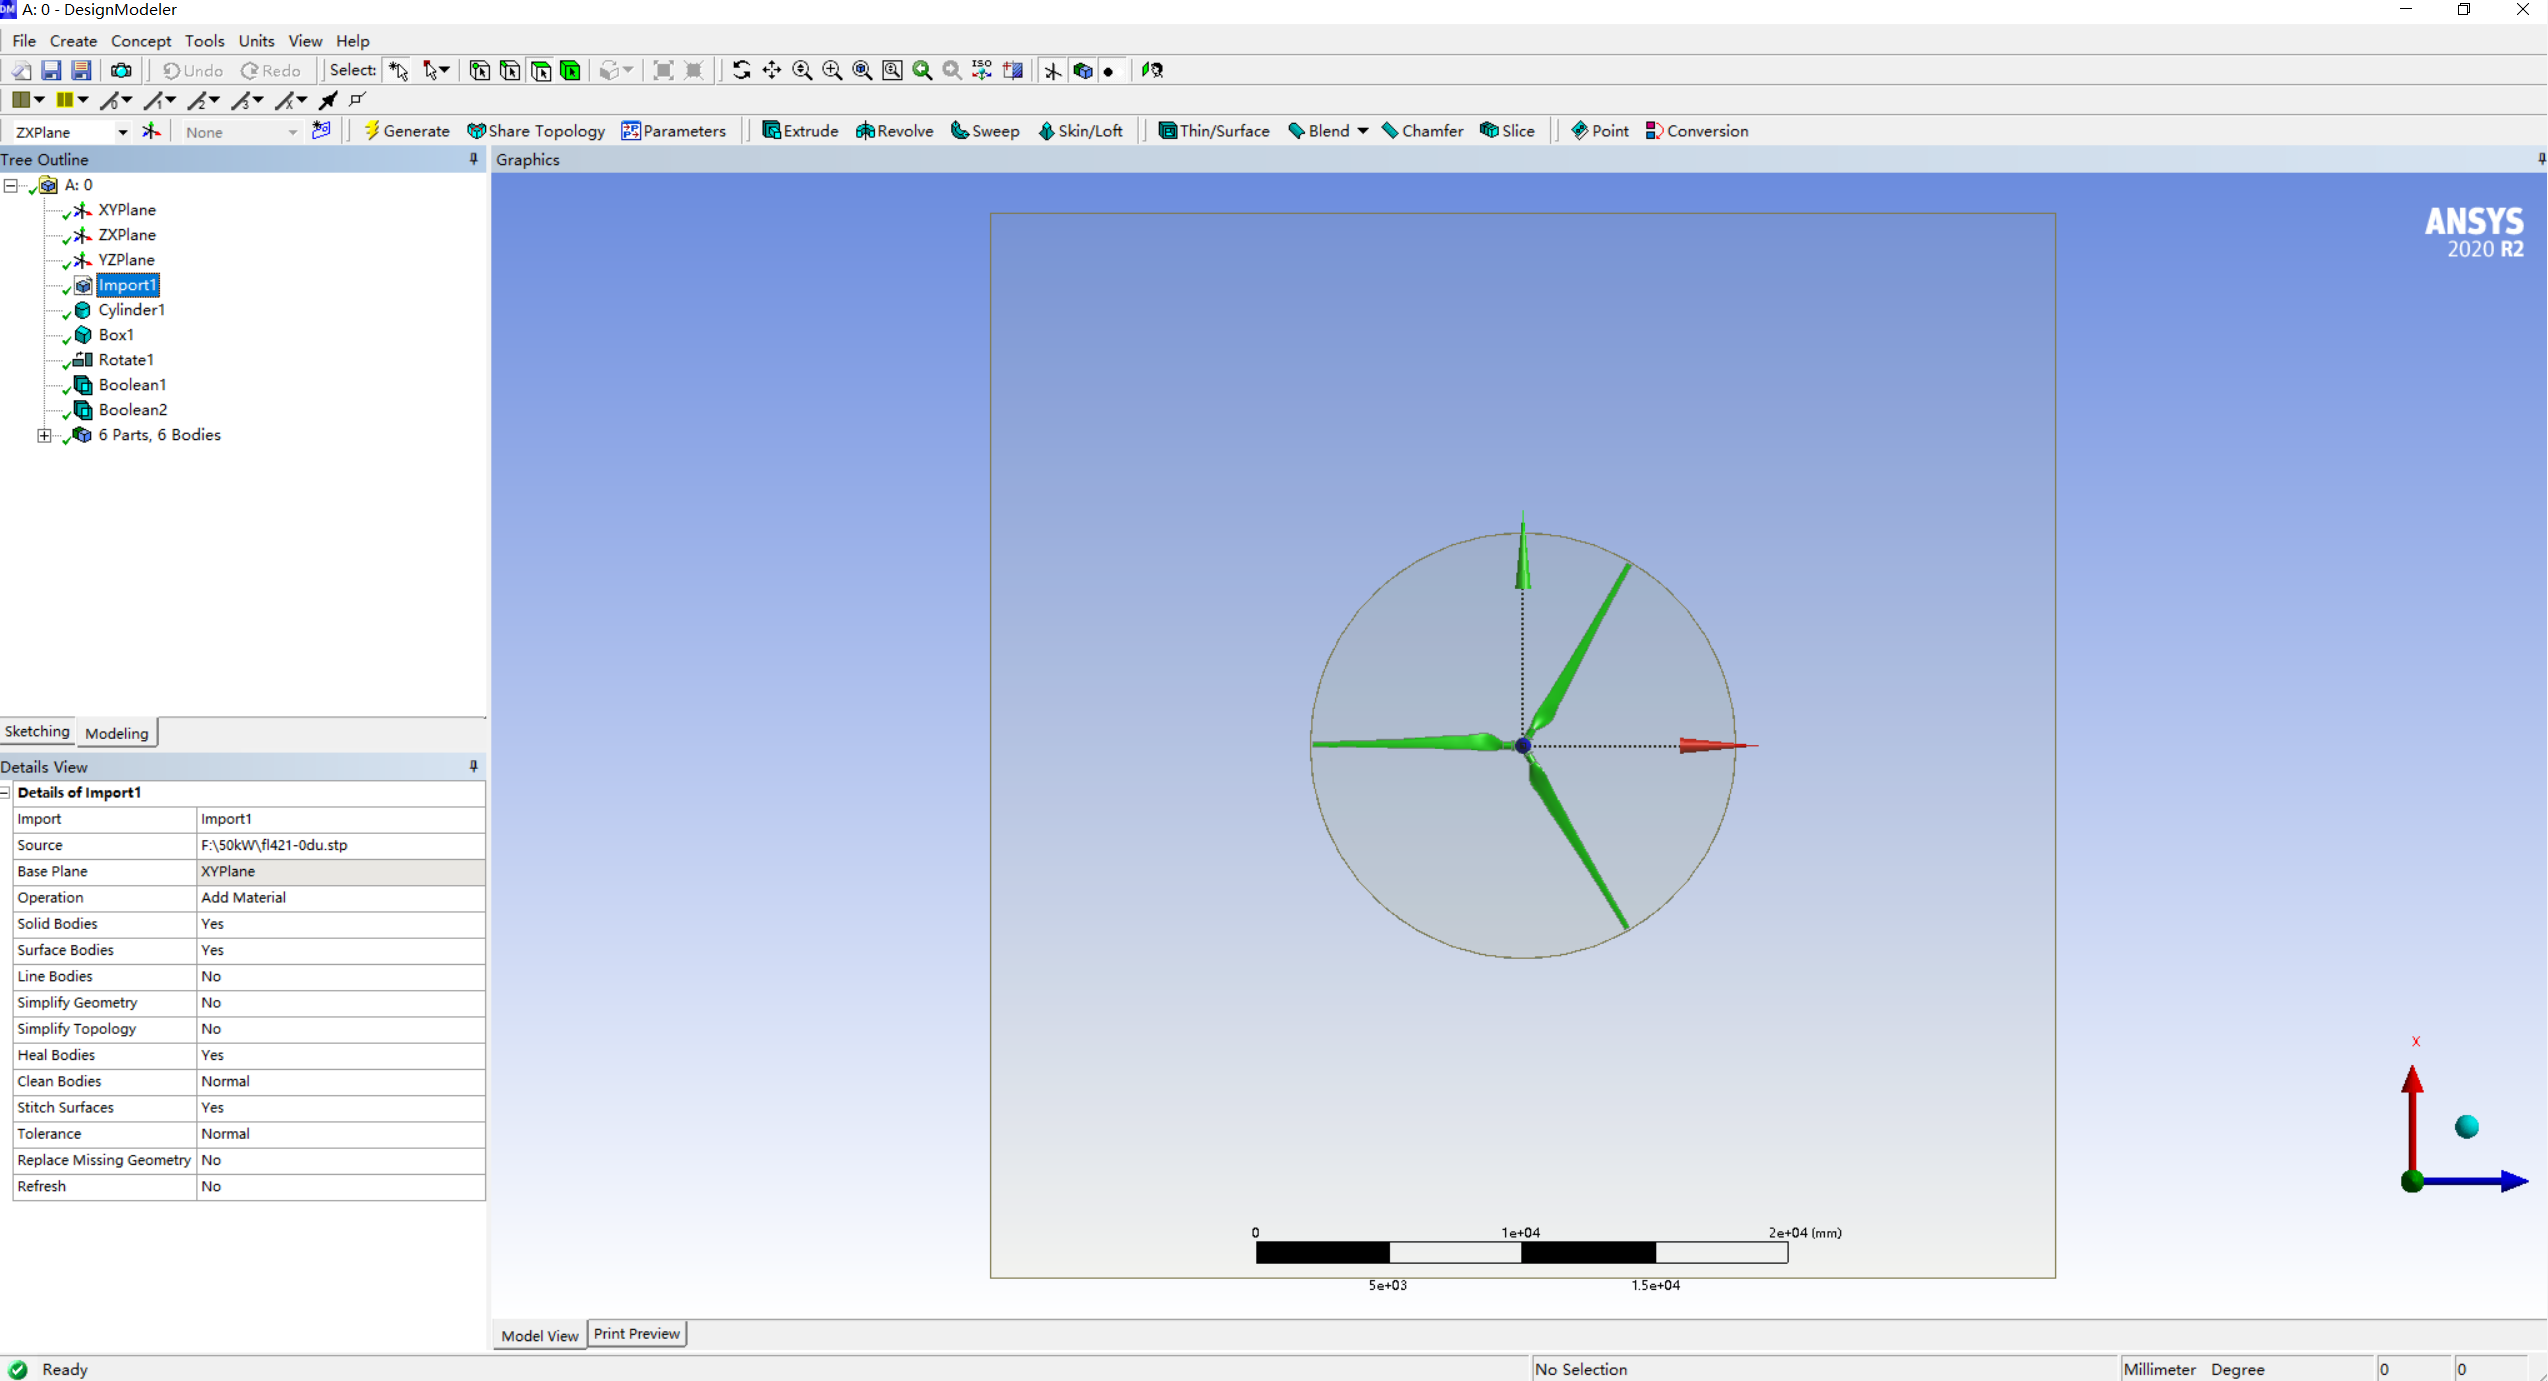Image resolution: width=2548 pixels, height=1381 pixels.
Task: Toggle the Point selection filter
Action: point(480,70)
